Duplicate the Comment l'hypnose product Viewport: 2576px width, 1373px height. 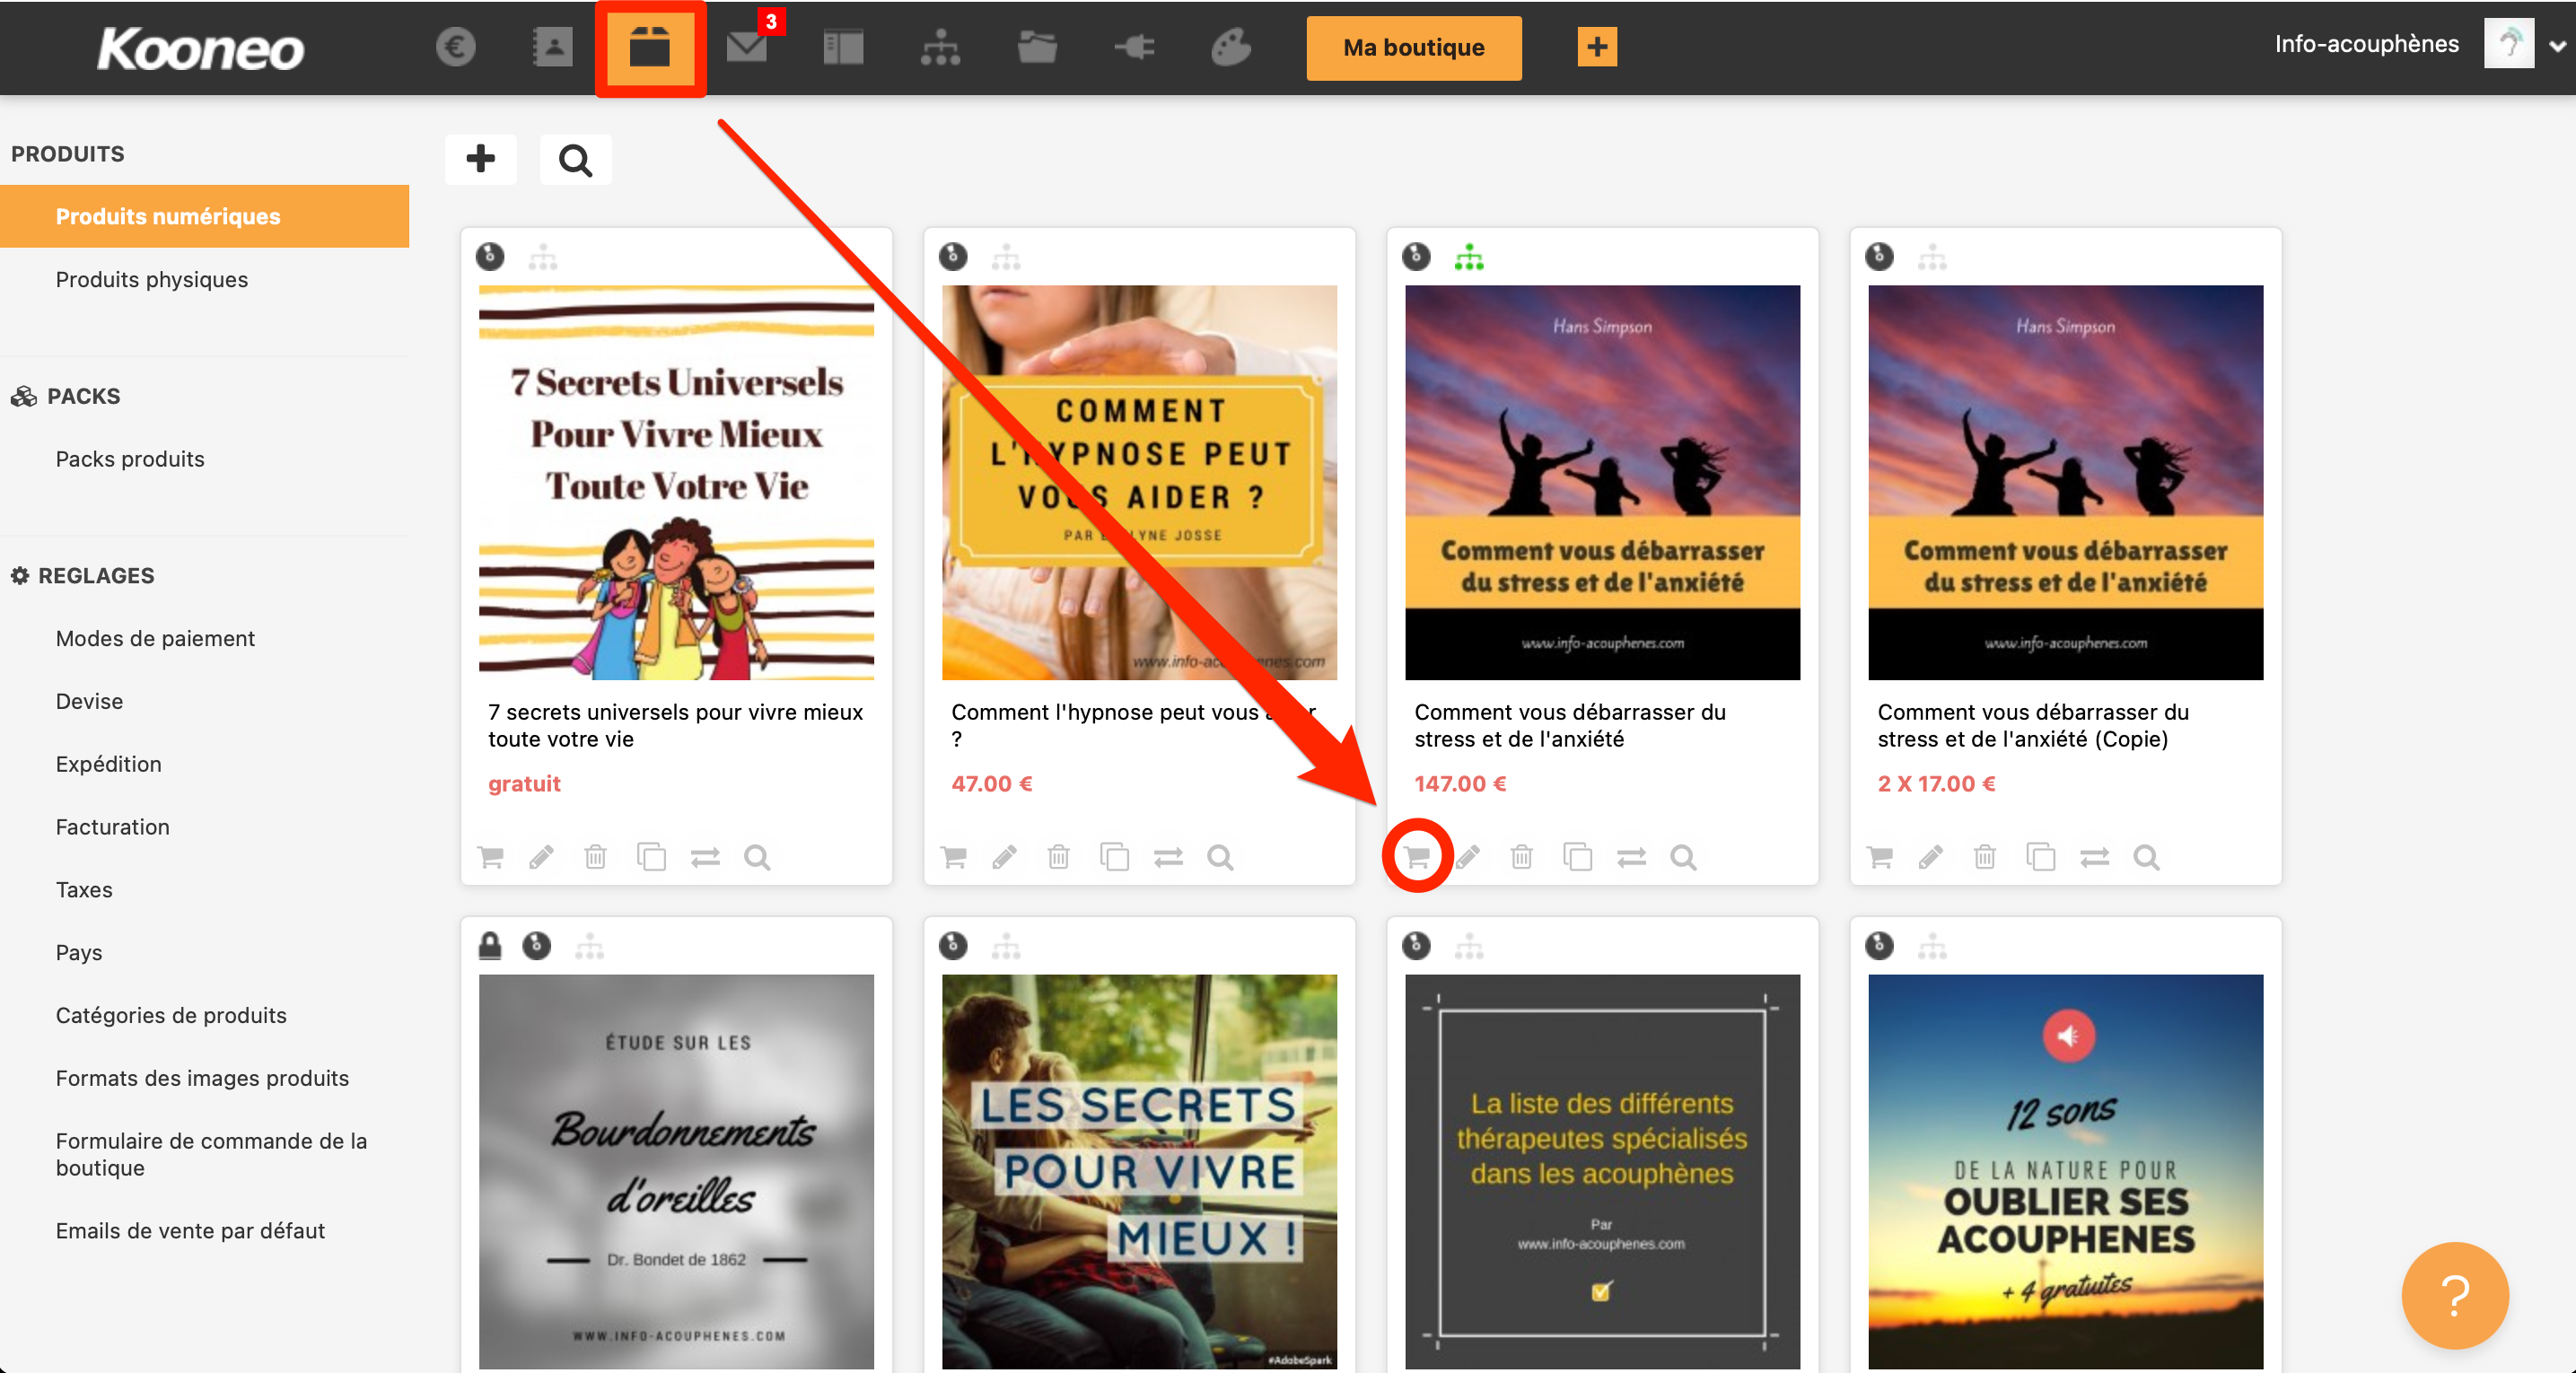(1114, 857)
